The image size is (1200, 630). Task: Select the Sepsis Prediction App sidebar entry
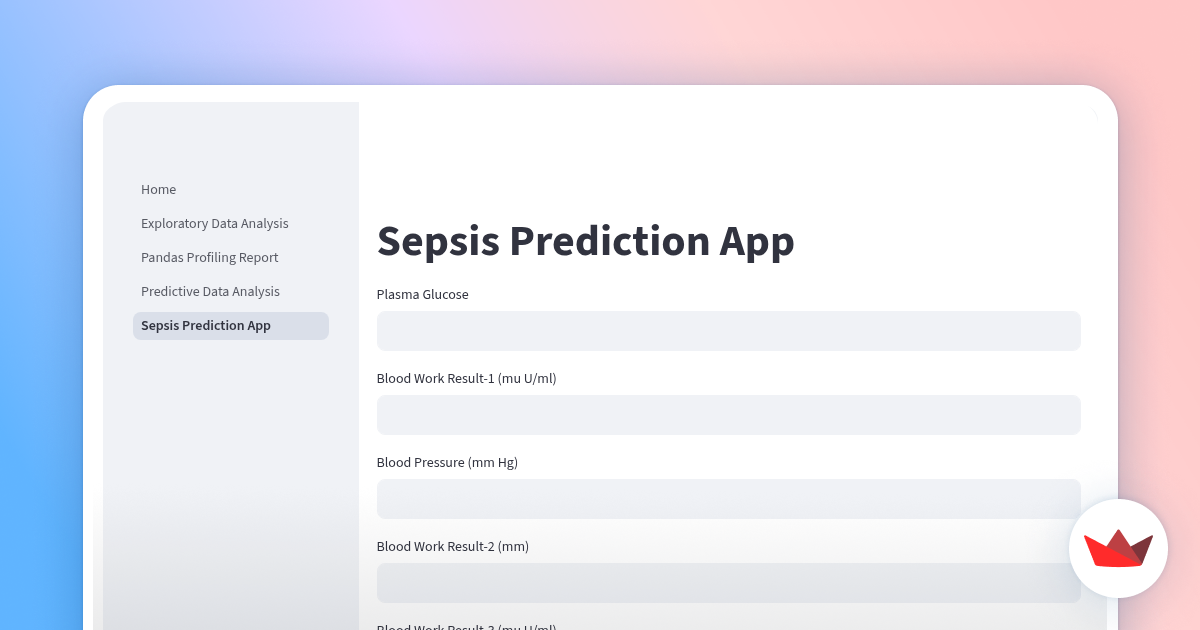(205, 325)
